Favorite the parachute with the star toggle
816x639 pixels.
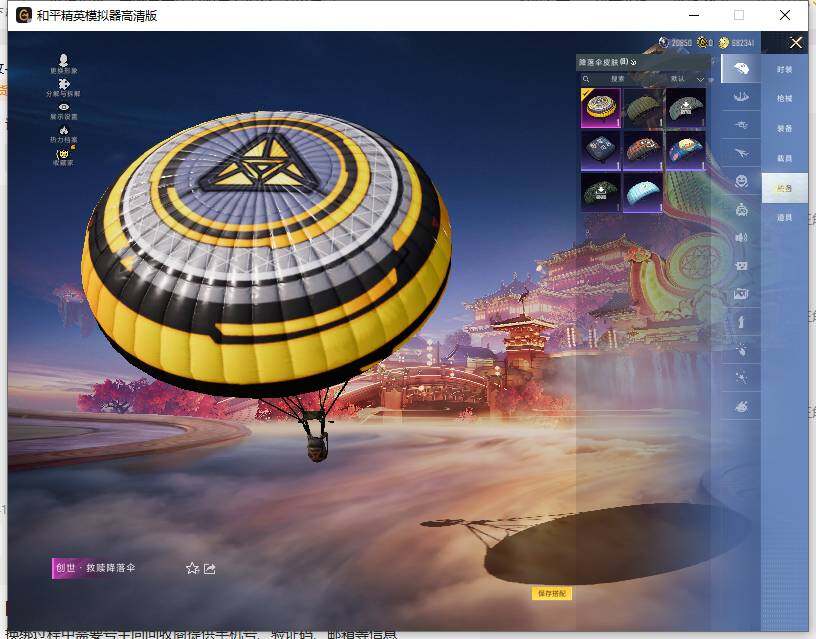click(192, 568)
